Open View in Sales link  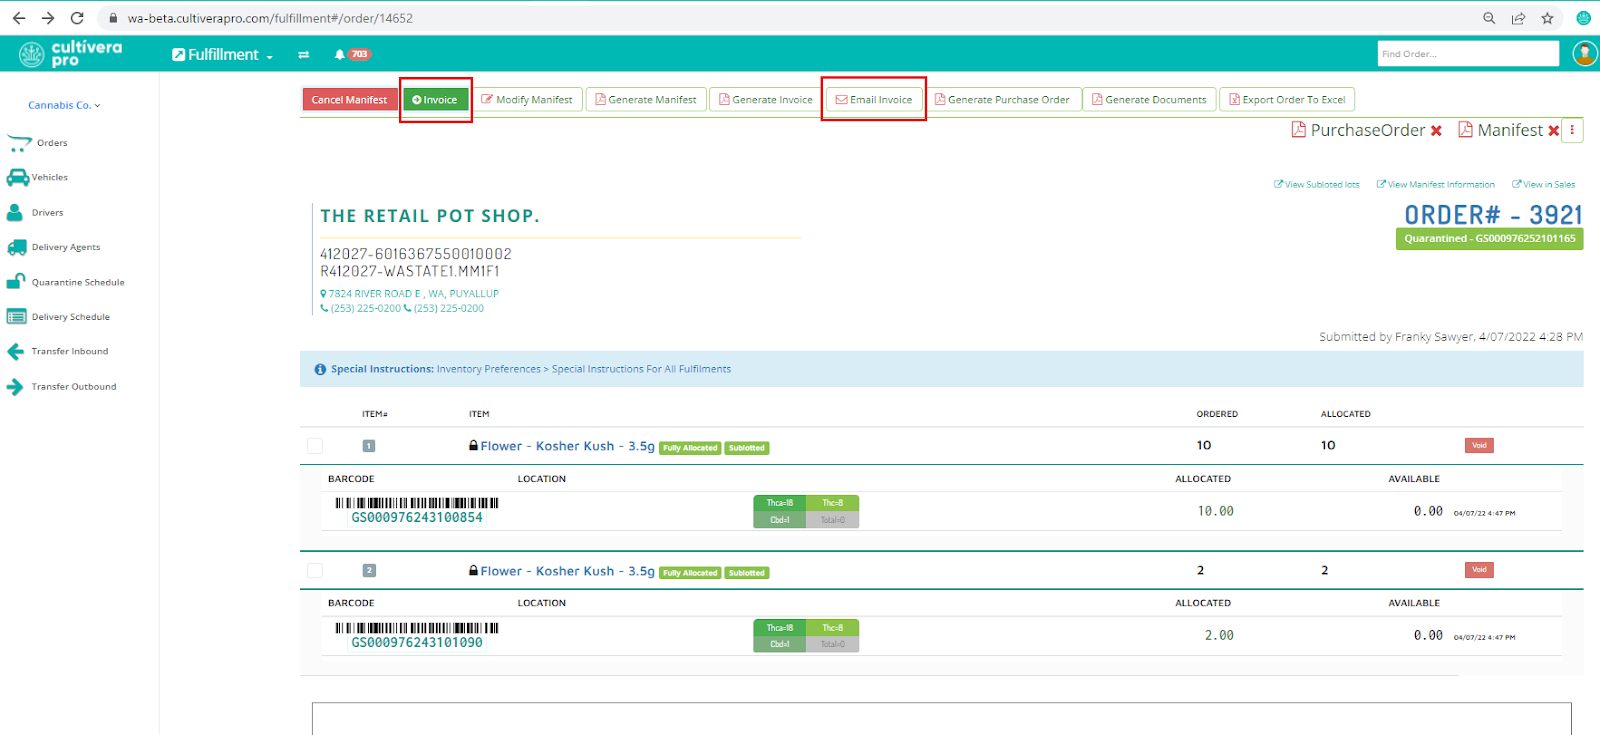[x=1544, y=185]
